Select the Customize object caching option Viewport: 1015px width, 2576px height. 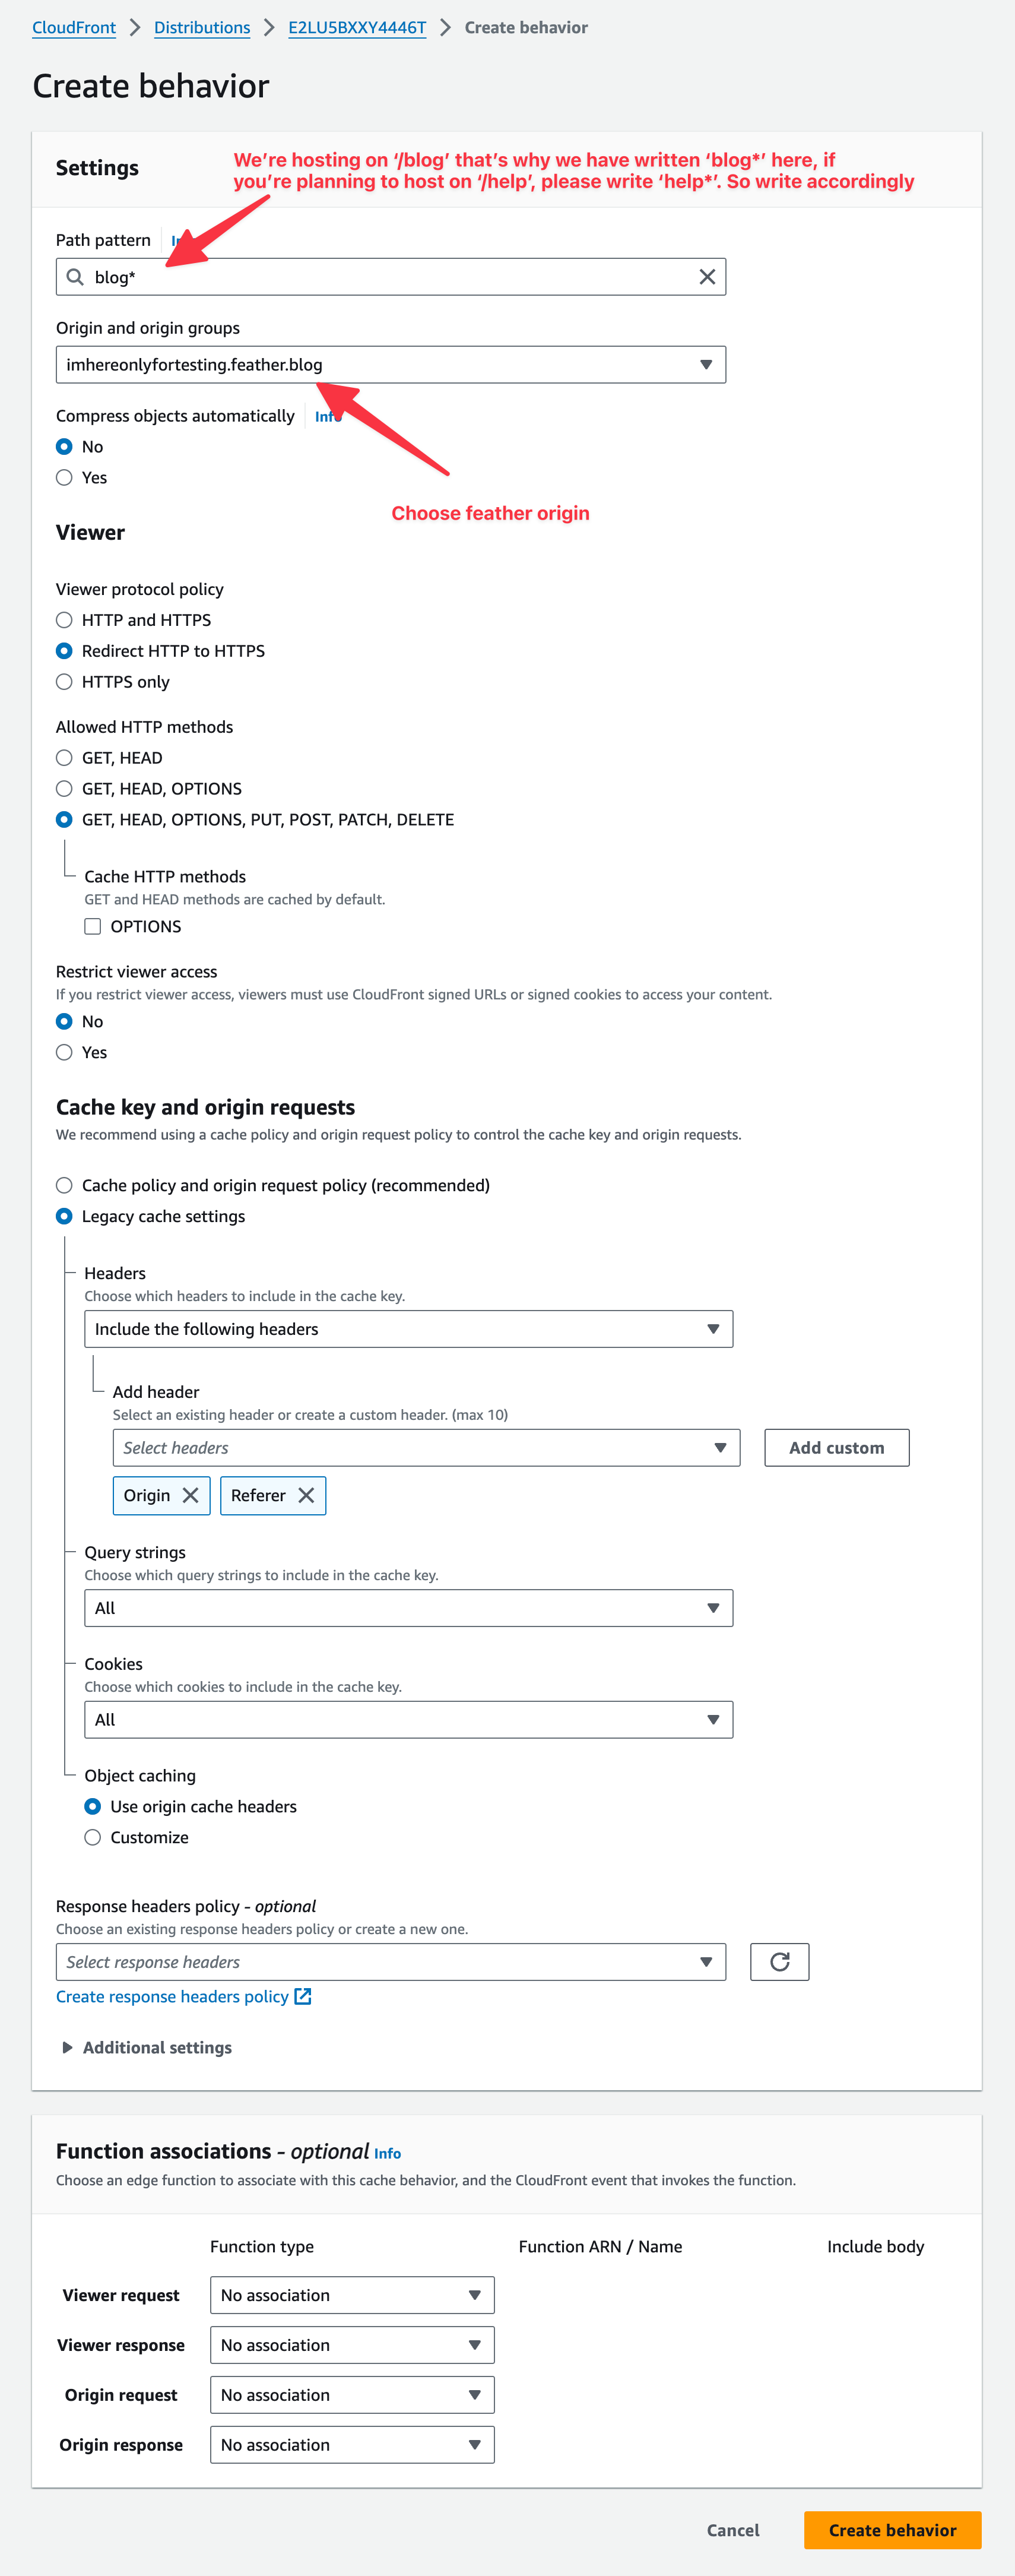pyautogui.click(x=93, y=1837)
